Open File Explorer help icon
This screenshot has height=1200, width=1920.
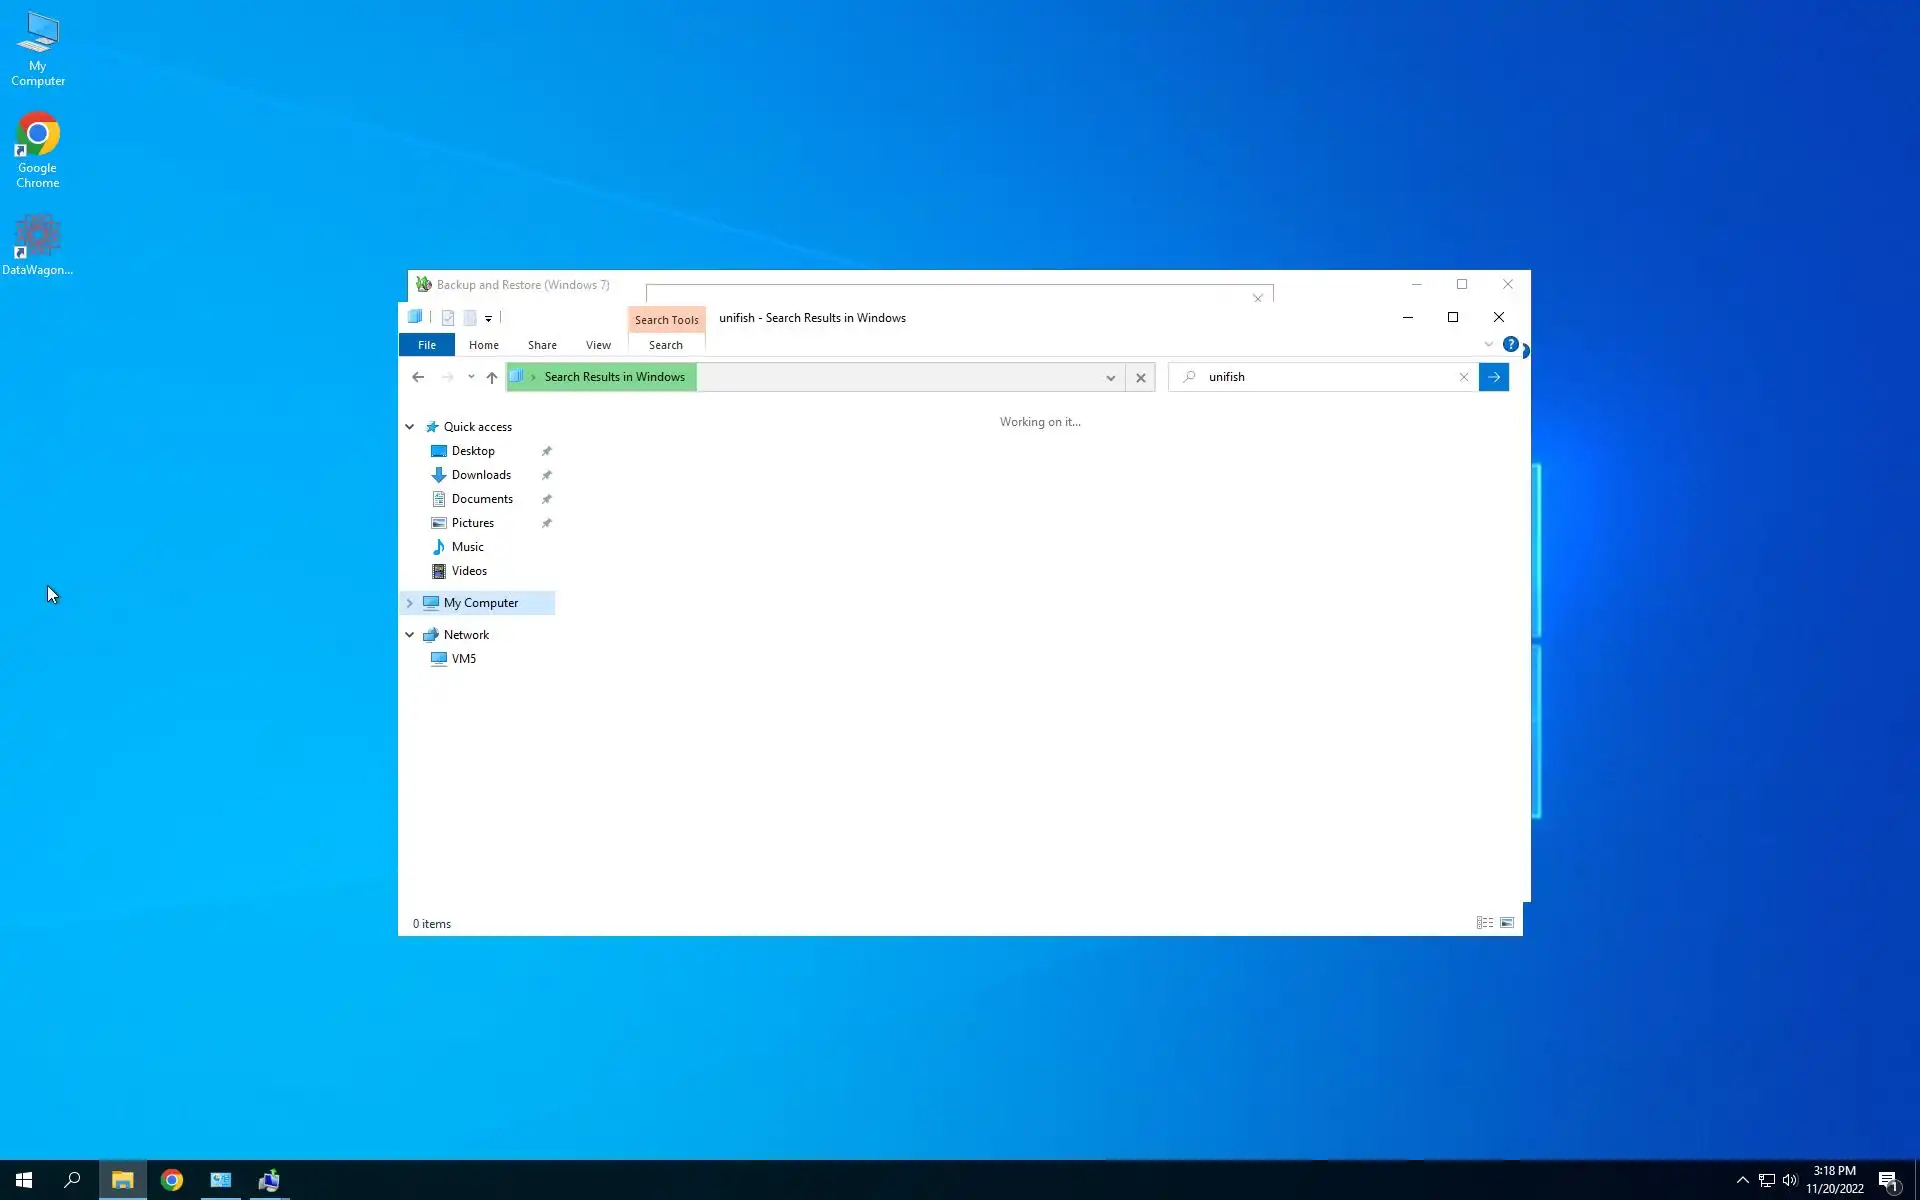(x=1510, y=344)
